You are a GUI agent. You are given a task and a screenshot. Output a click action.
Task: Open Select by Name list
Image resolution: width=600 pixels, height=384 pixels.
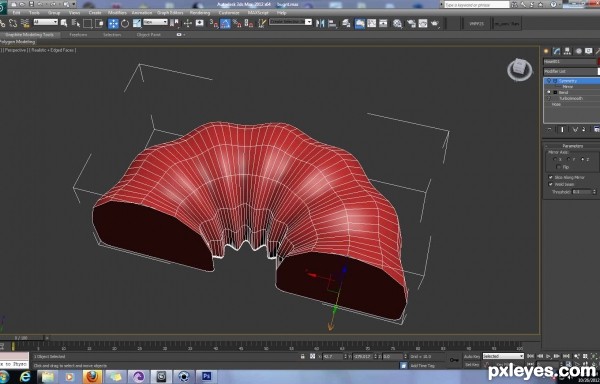(76, 23)
